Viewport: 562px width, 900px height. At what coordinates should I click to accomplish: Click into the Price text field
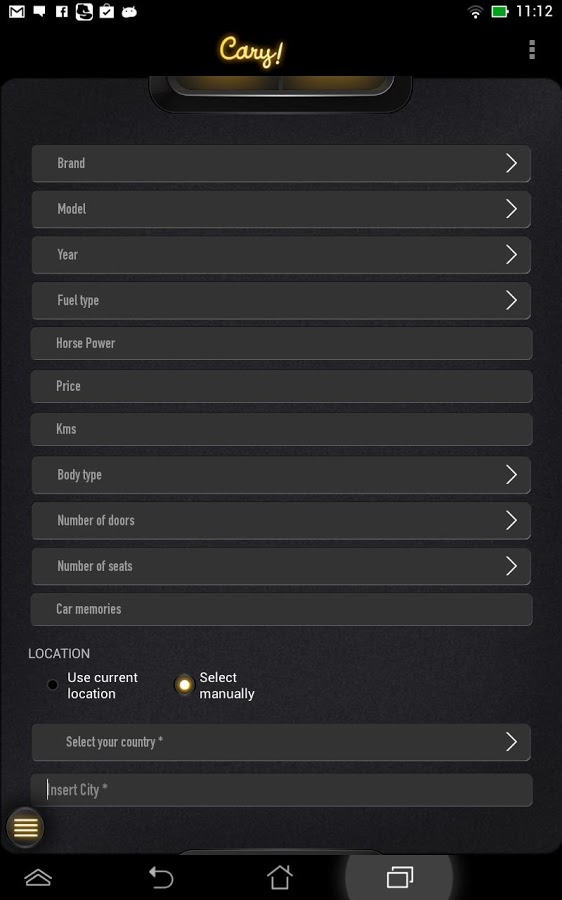point(281,386)
